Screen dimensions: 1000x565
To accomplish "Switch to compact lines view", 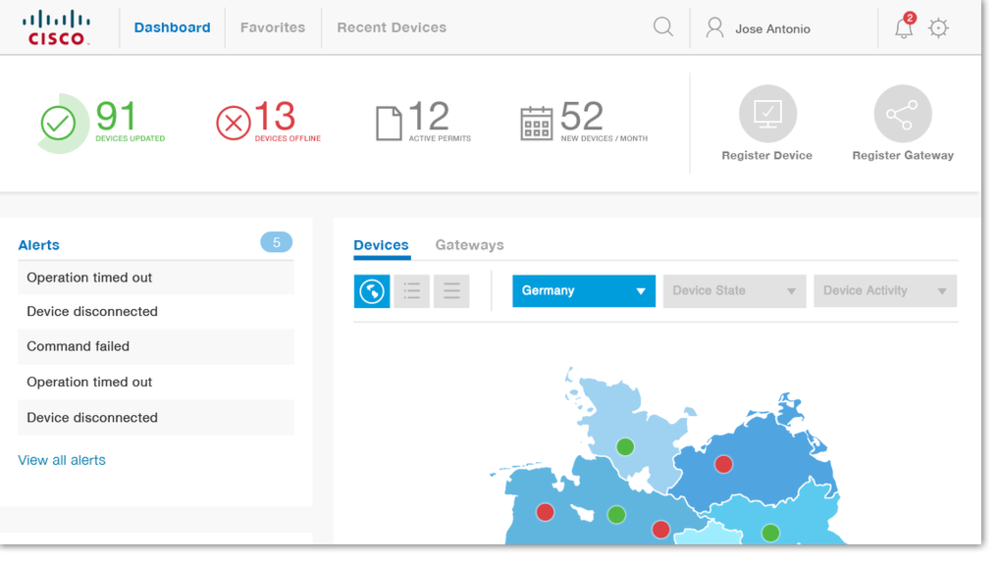I will pos(452,291).
